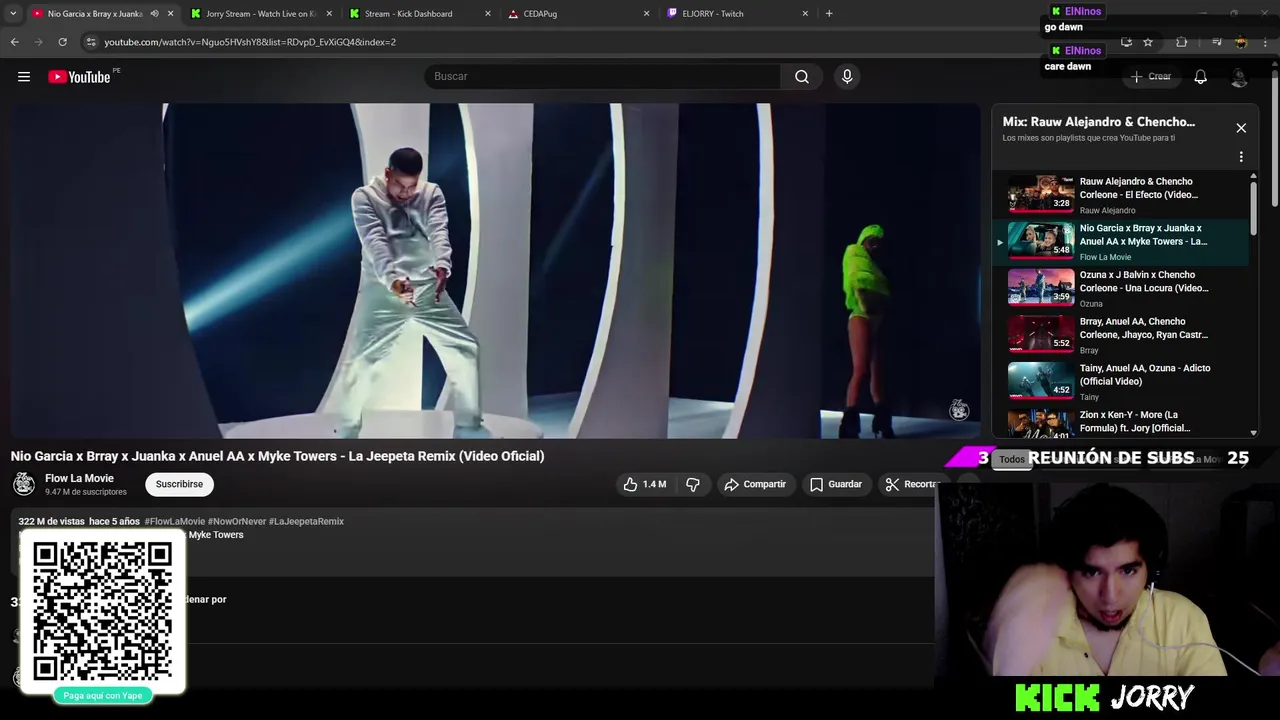Viewport: 1280px width, 720px height.
Task: View site information icon in address bar
Action: (x=91, y=42)
